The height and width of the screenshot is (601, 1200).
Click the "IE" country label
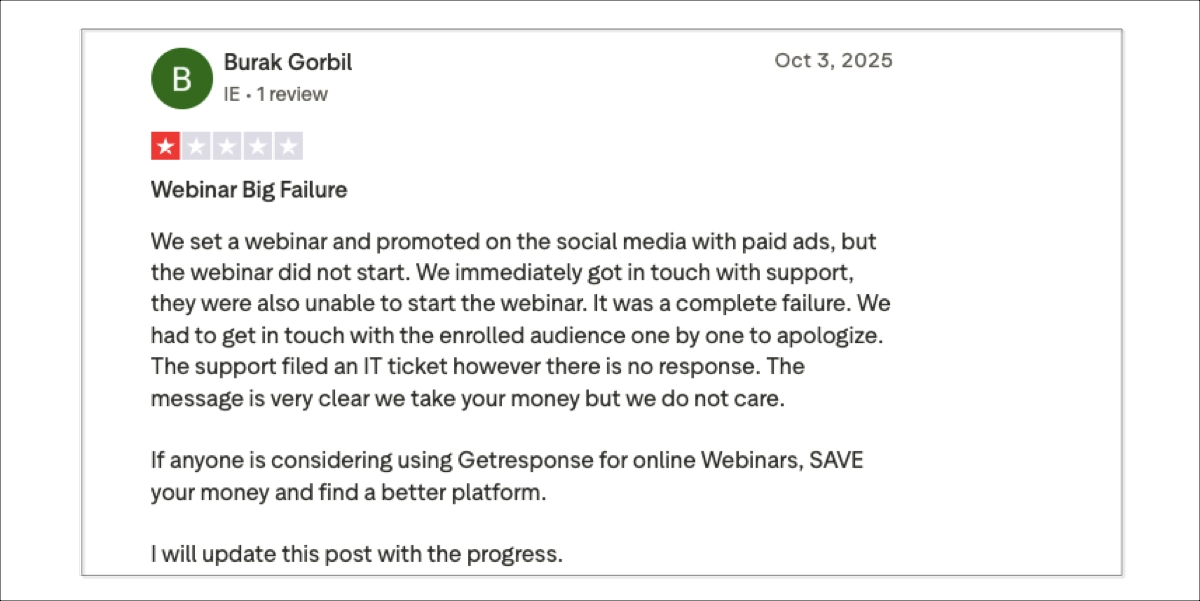coord(233,95)
